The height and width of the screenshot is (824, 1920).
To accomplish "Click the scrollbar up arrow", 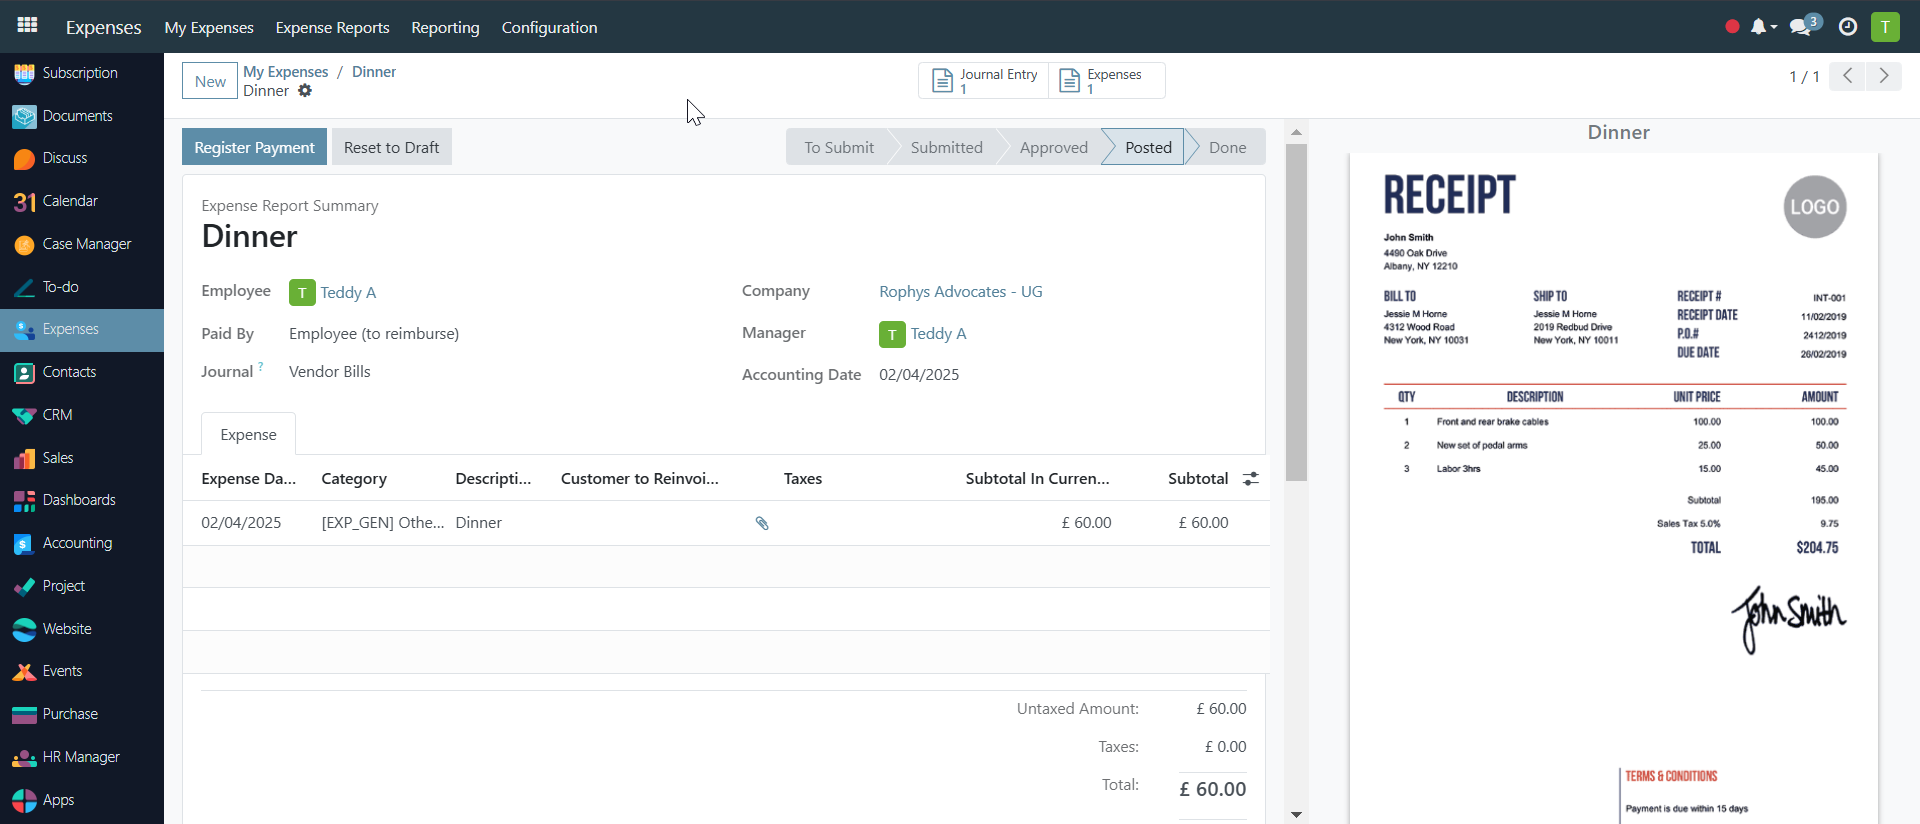I will click(x=1296, y=132).
